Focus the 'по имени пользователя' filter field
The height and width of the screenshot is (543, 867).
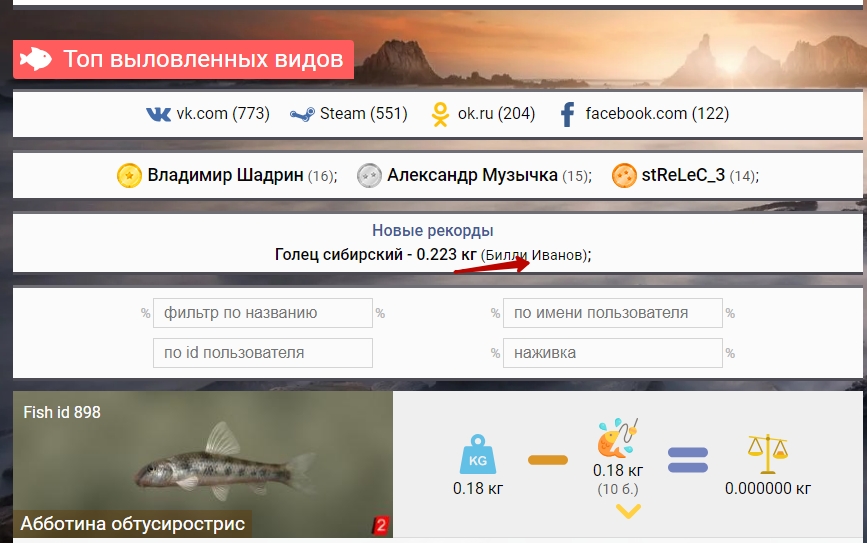pyautogui.click(x=612, y=313)
